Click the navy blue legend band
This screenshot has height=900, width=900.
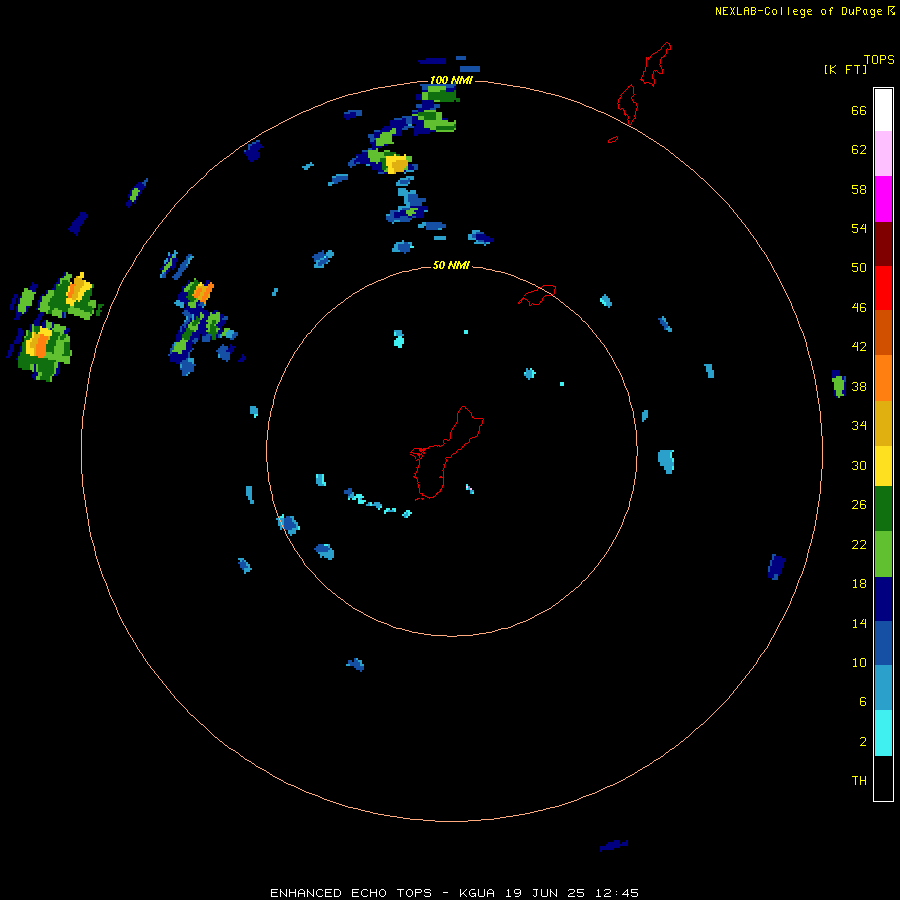point(883,599)
